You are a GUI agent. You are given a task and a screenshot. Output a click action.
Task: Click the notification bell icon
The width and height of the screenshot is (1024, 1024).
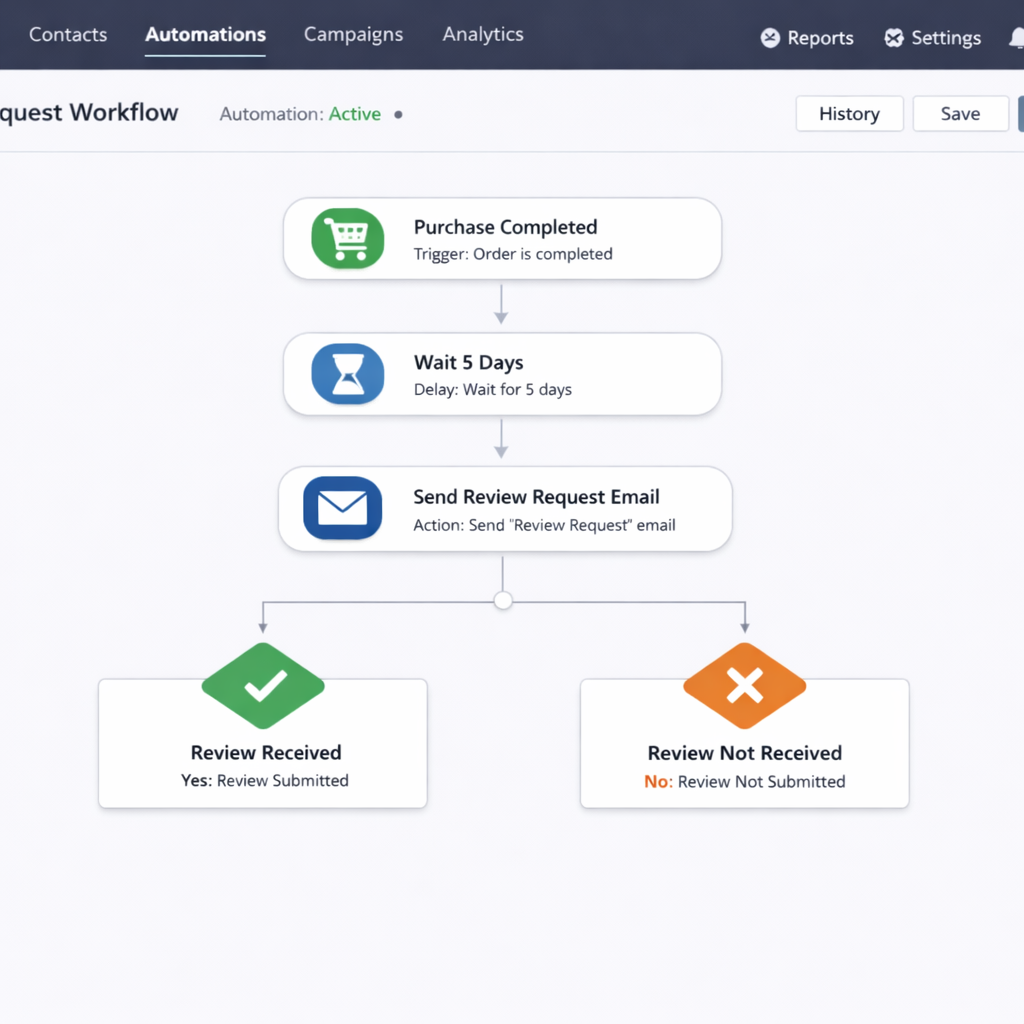click(1016, 38)
